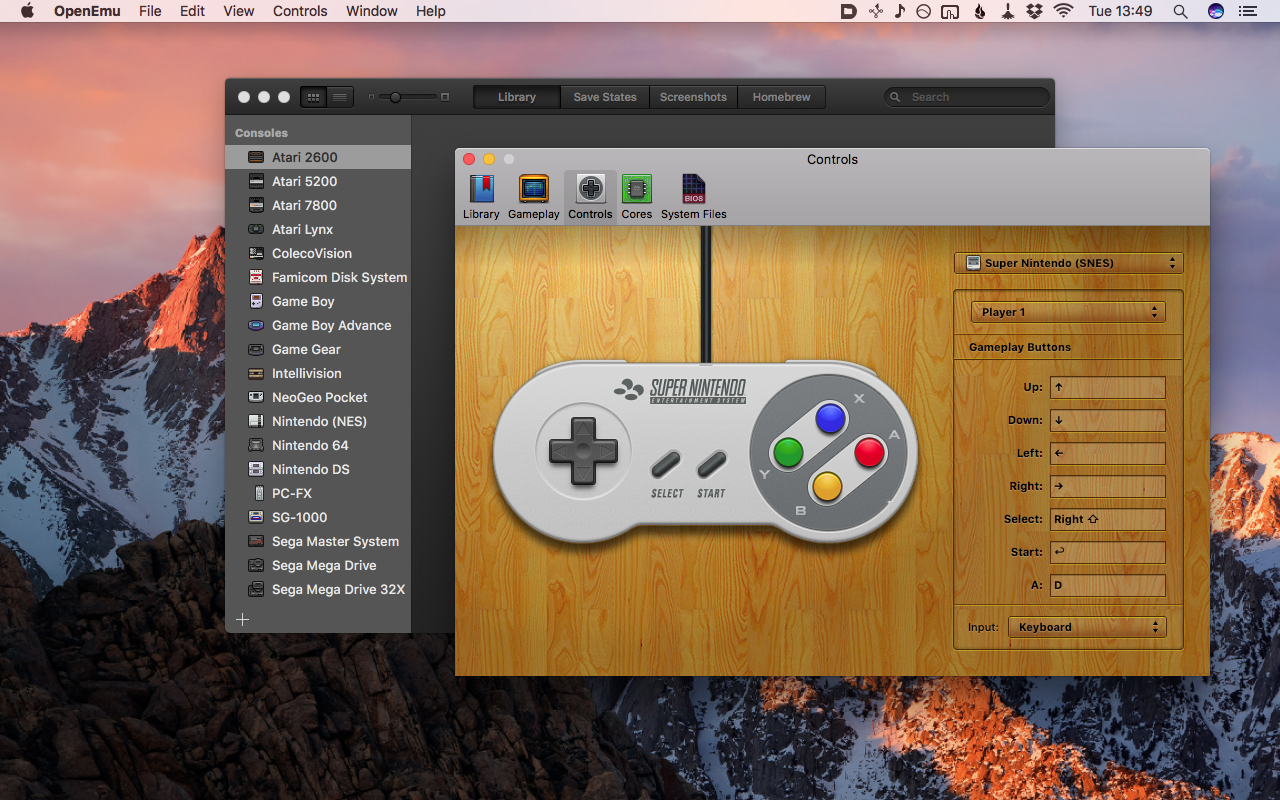
Task: Open the Library preferences pane icon
Action: pos(481,197)
